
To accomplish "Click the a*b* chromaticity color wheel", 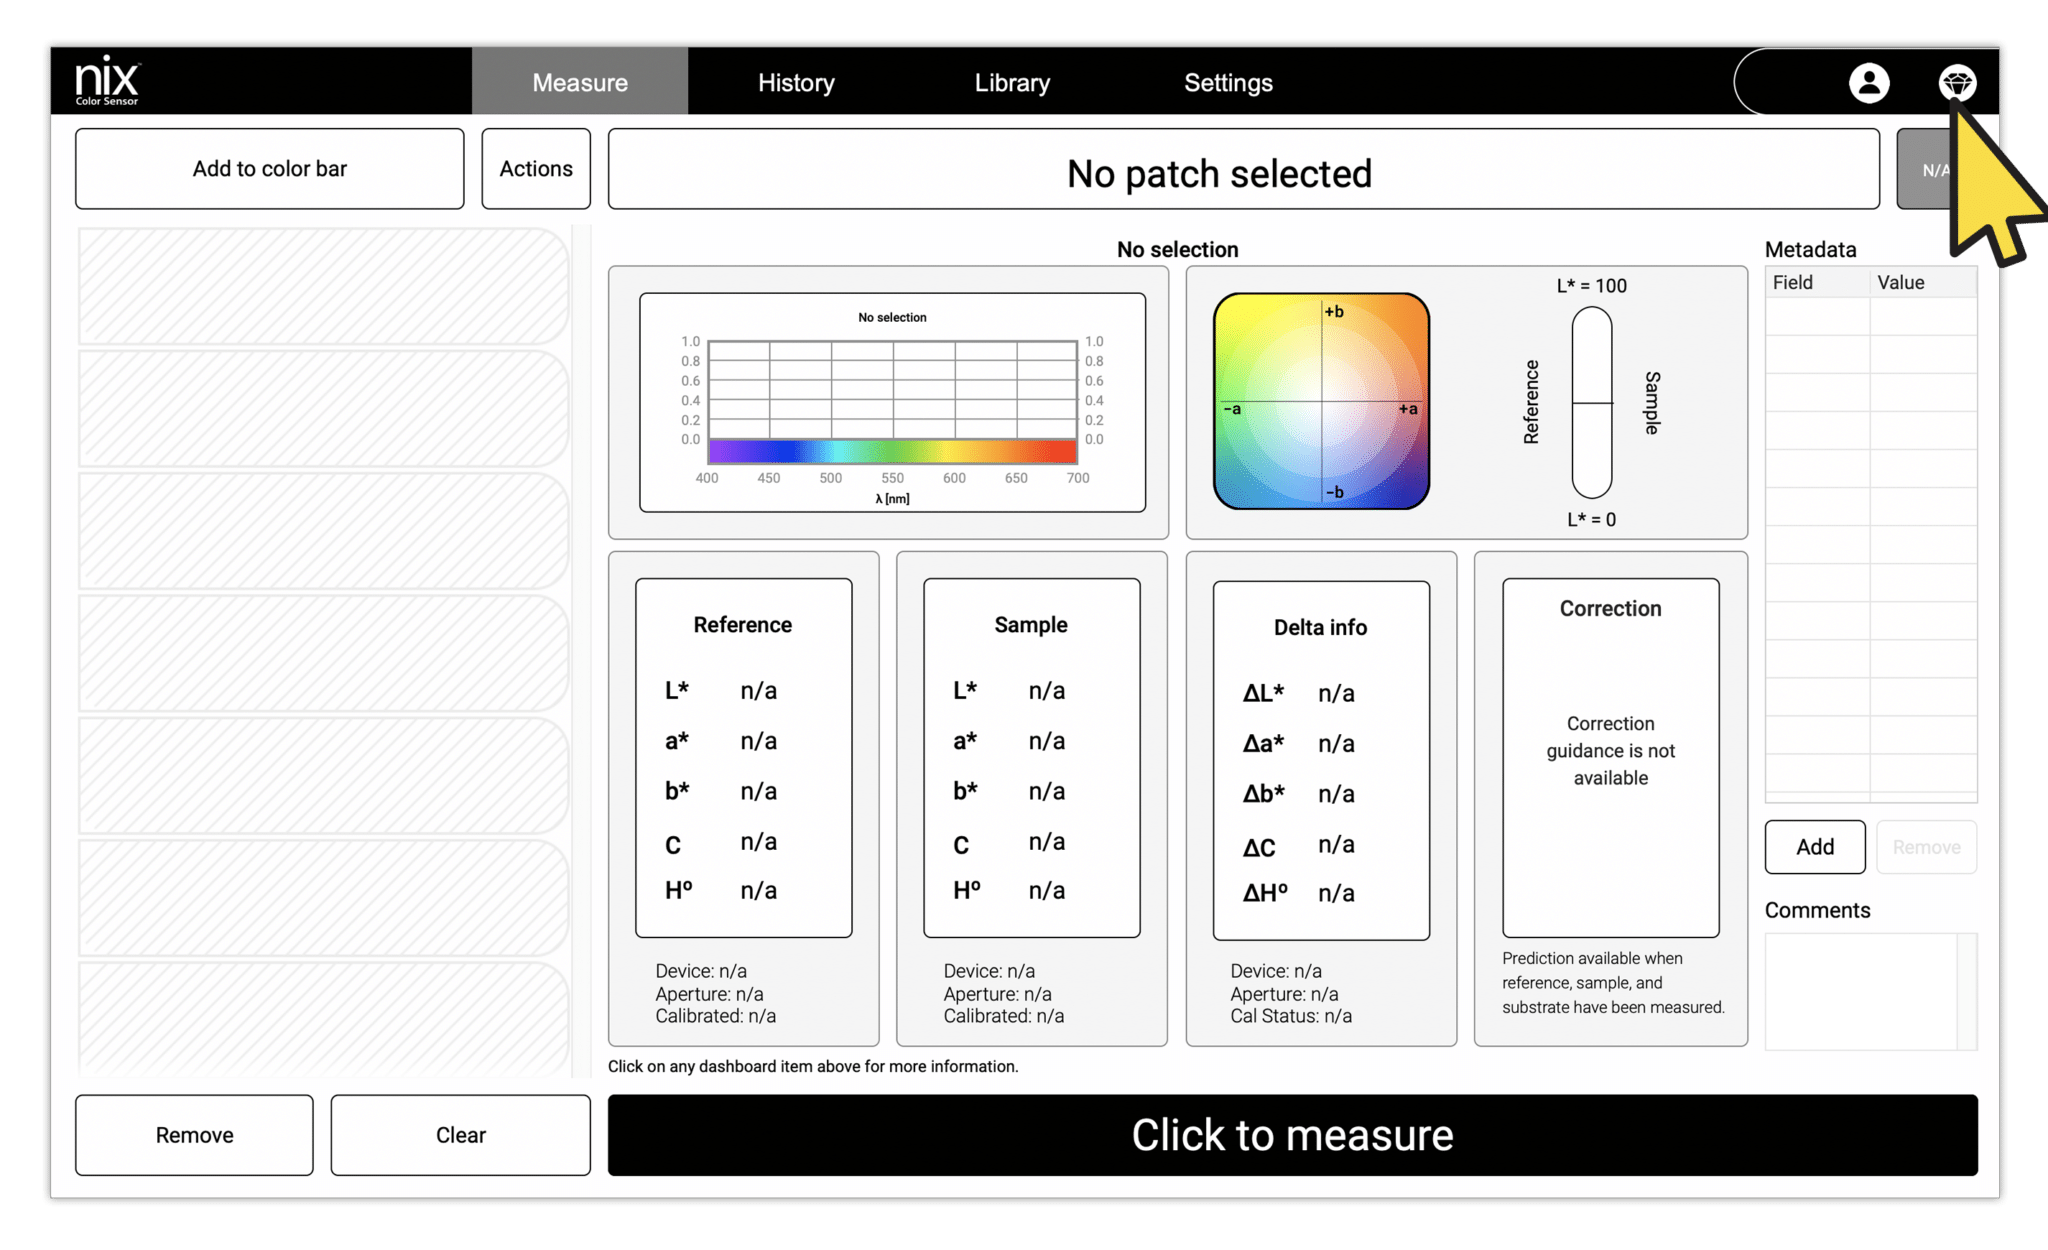I will click(x=1320, y=400).
